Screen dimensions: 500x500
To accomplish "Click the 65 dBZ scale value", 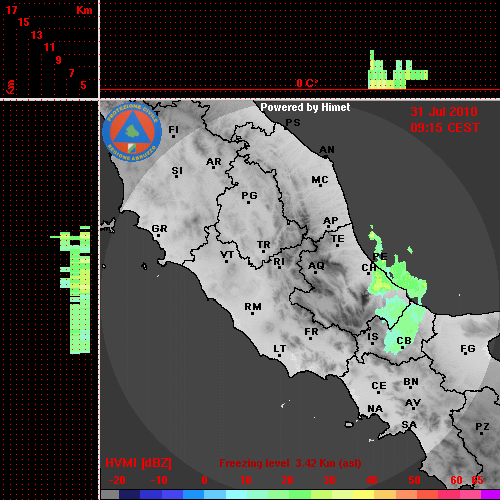I will click(x=477, y=480).
